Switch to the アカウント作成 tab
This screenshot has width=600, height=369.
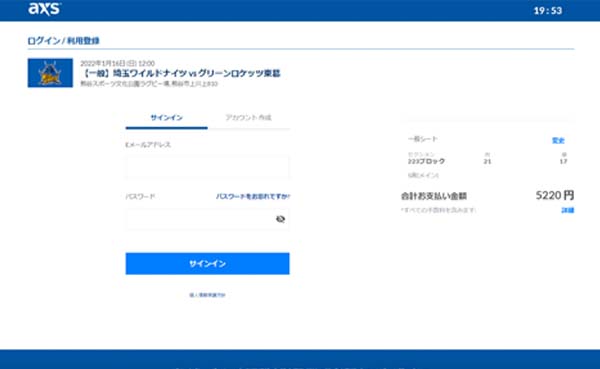248,118
